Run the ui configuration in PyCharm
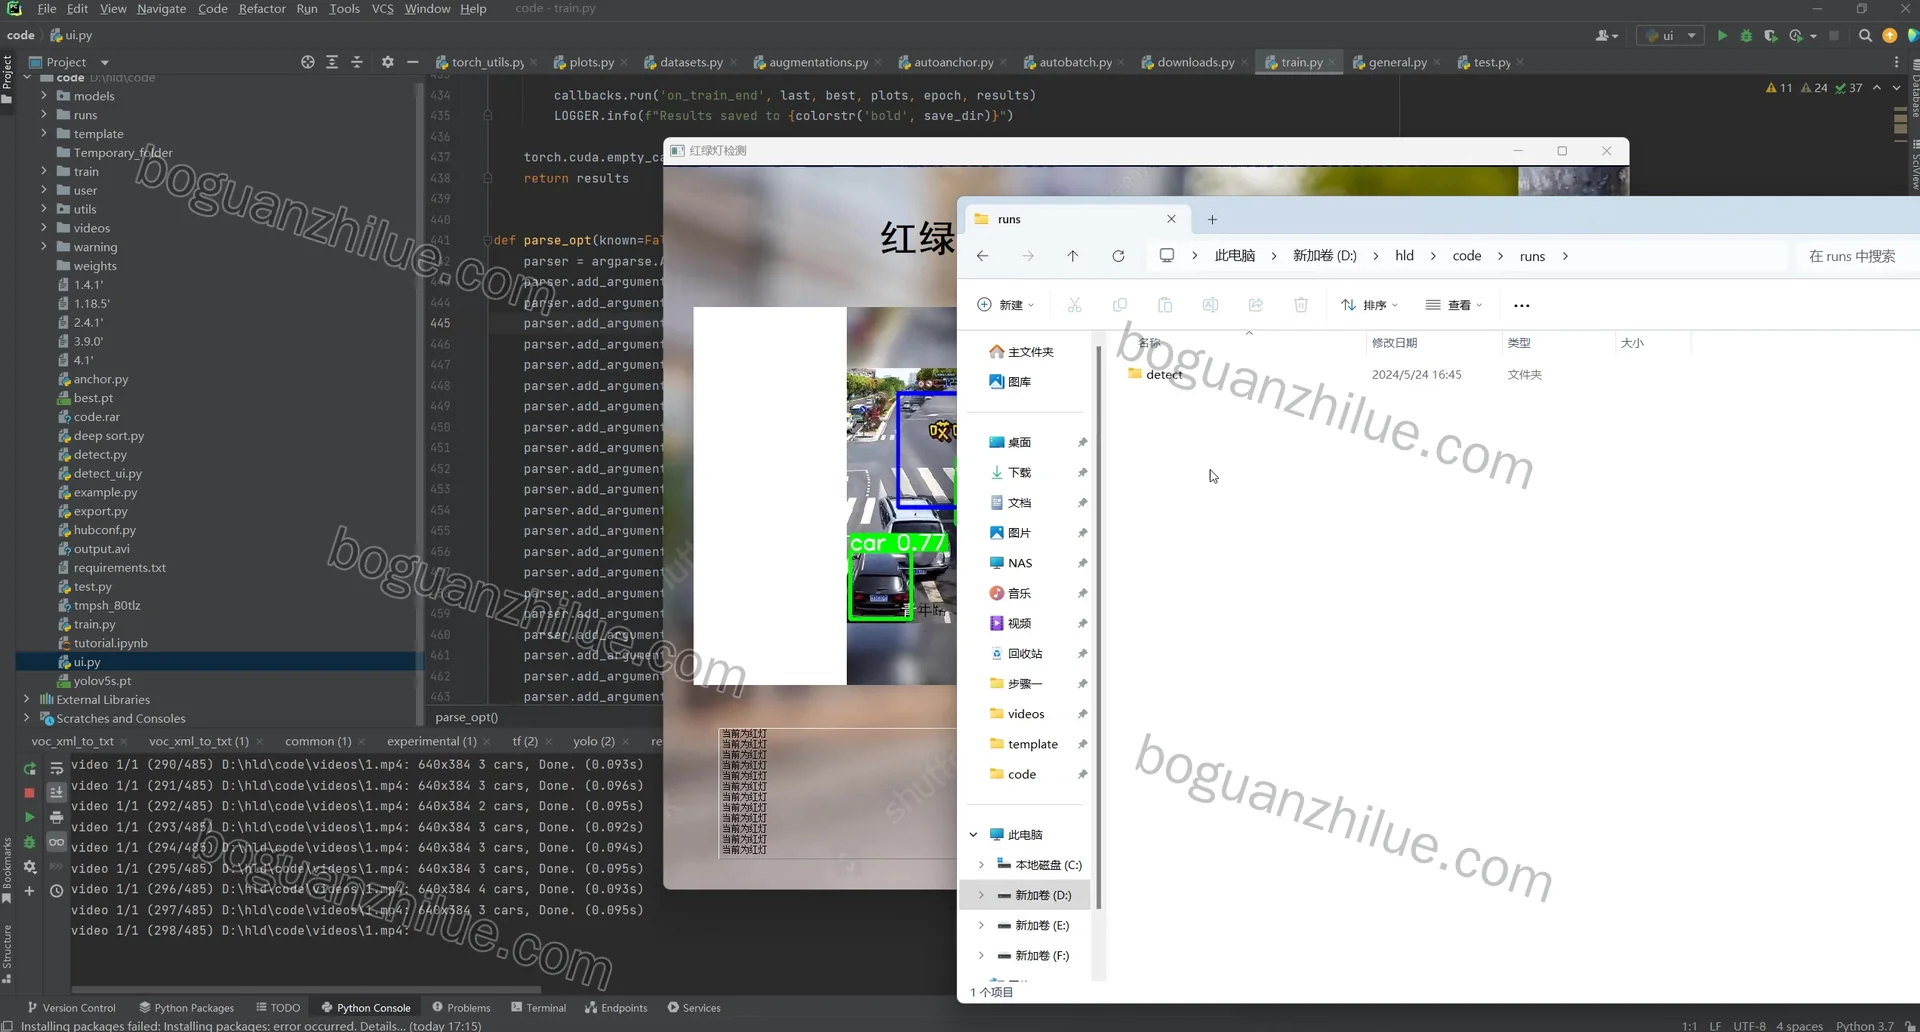This screenshot has width=1920, height=1032. coord(1722,35)
